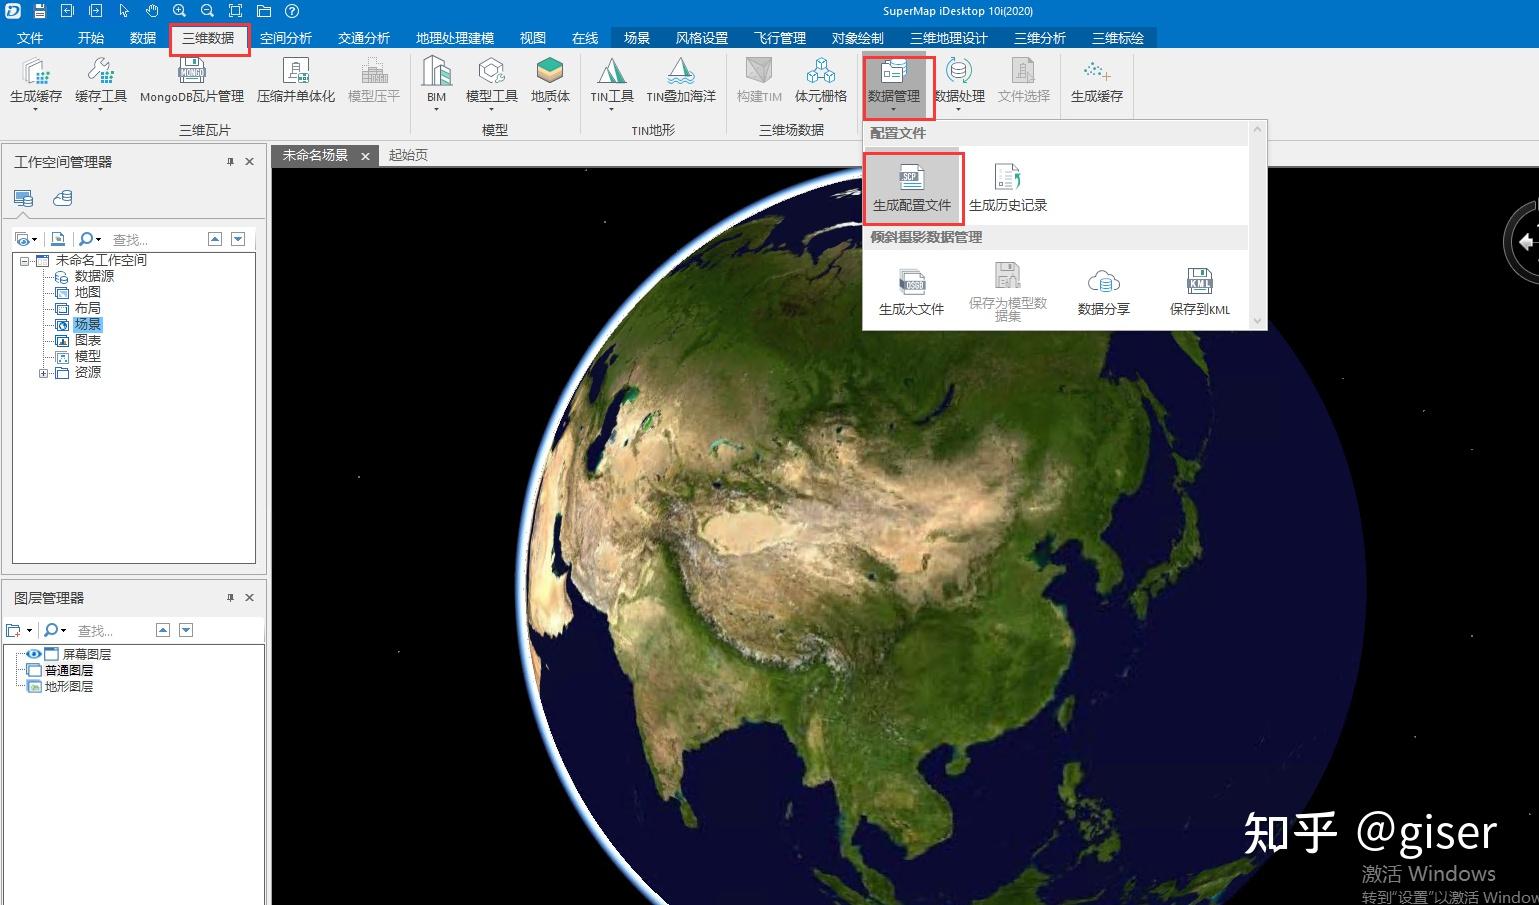The width and height of the screenshot is (1539, 905).
Task: Switch to the 数据 ribbon tab
Action: pos(143,38)
